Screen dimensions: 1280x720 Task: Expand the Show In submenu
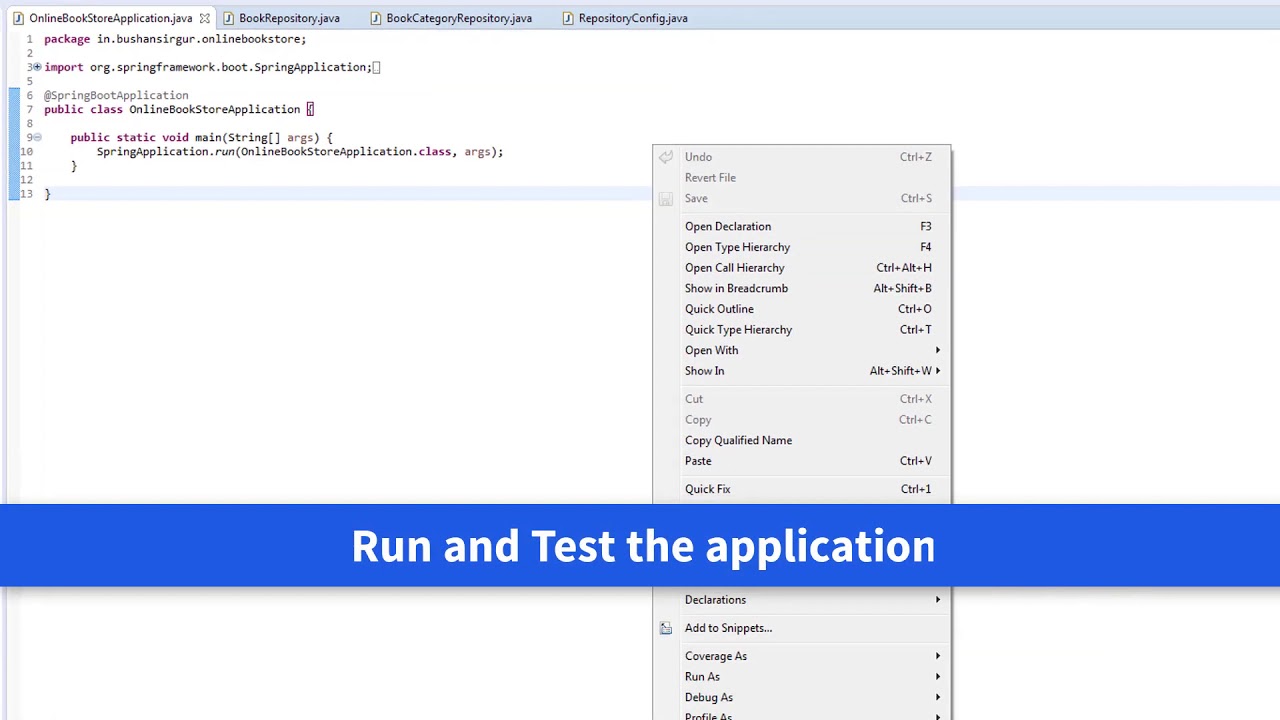point(802,371)
